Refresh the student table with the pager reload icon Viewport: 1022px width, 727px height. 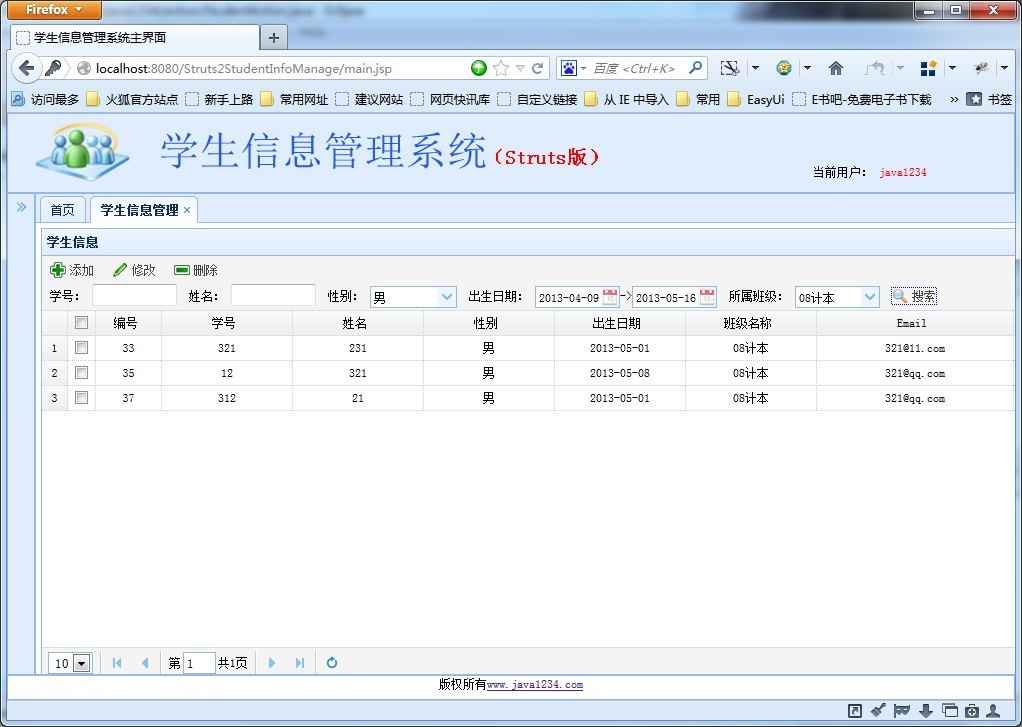332,663
